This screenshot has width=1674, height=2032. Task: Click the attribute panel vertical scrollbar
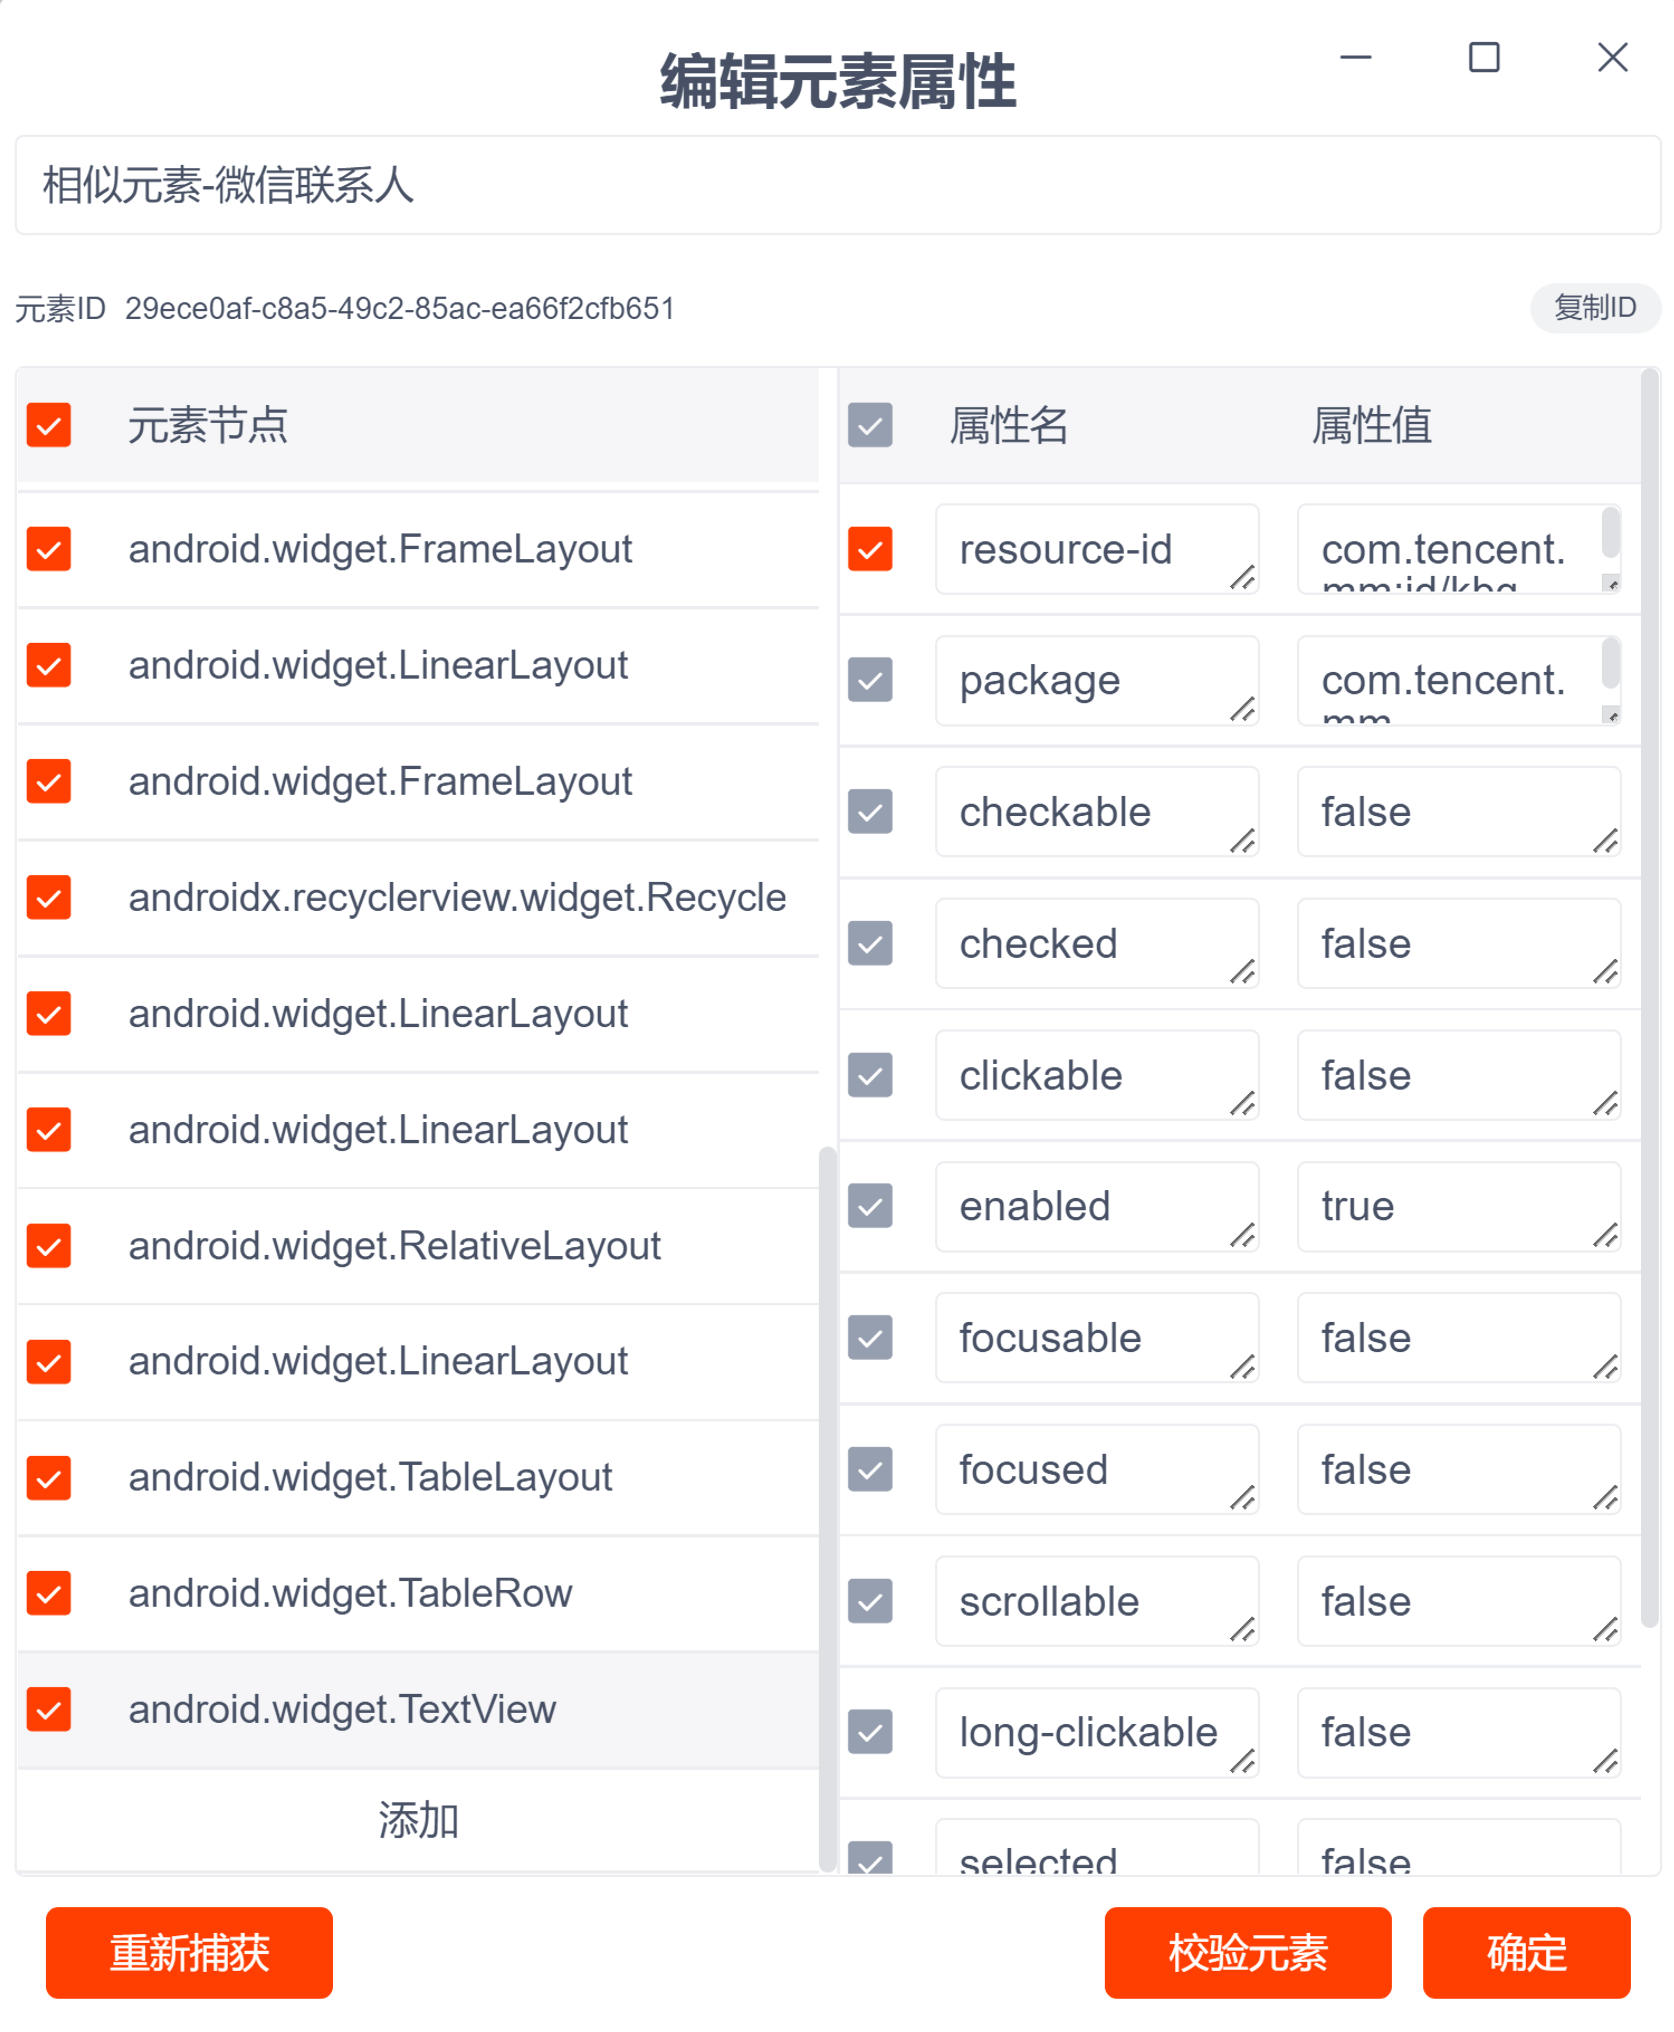pyautogui.click(x=1649, y=1000)
